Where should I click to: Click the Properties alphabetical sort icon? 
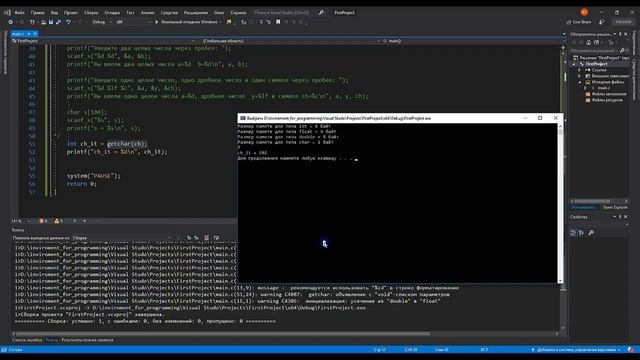click(581, 233)
